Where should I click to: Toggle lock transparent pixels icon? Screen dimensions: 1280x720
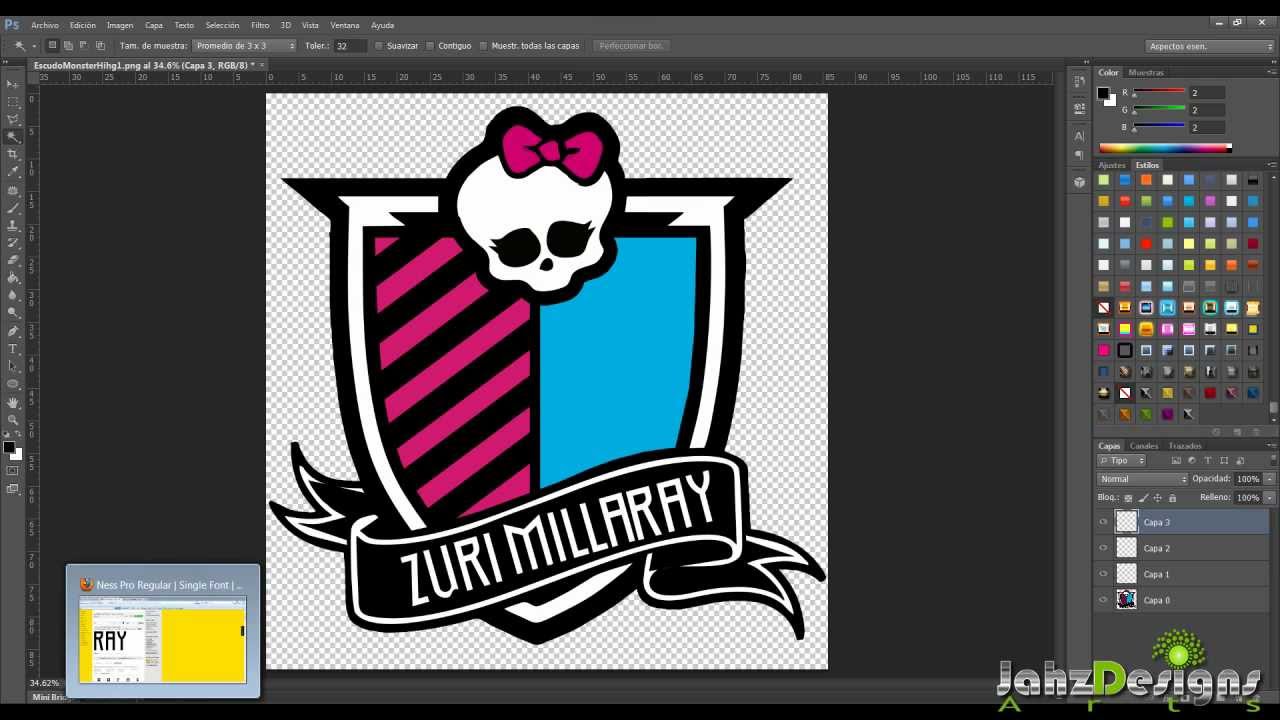coord(1128,498)
